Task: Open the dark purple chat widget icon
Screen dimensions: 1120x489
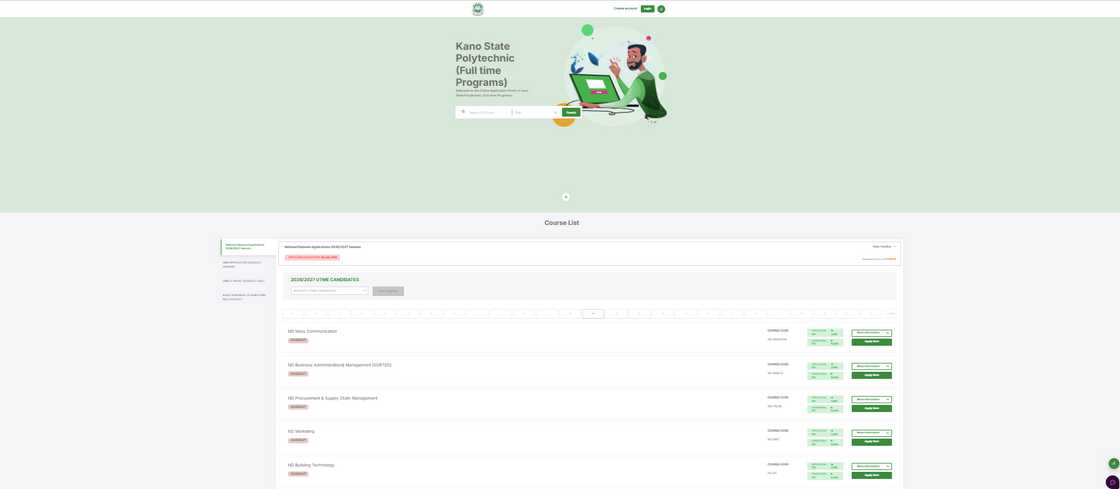Action: tap(1112, 482)
